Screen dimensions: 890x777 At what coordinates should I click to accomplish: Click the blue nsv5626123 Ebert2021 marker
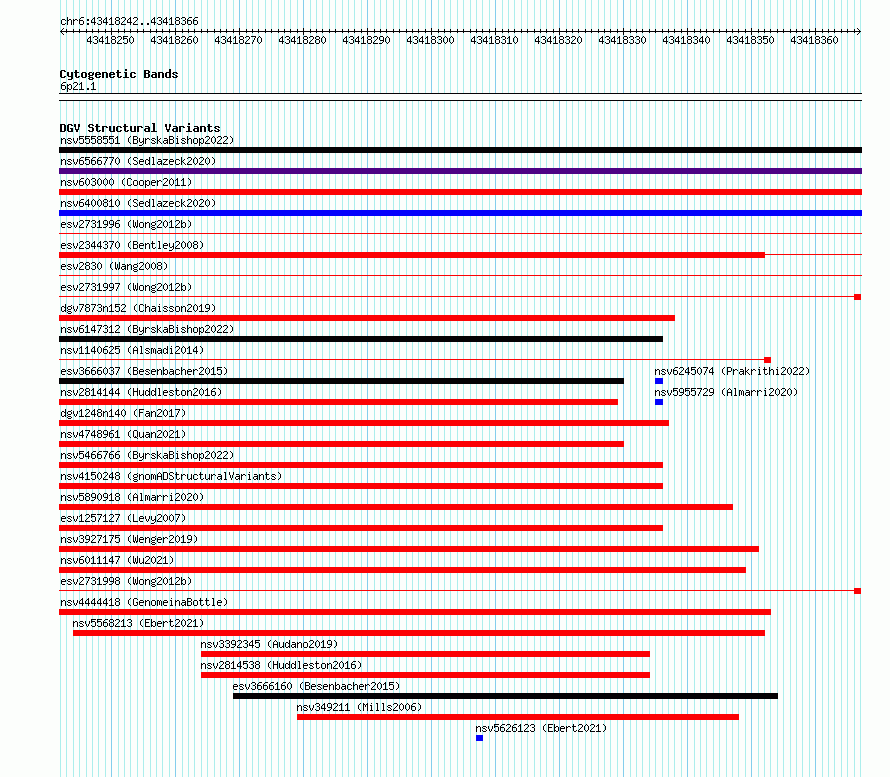click(x=480, y=738)
